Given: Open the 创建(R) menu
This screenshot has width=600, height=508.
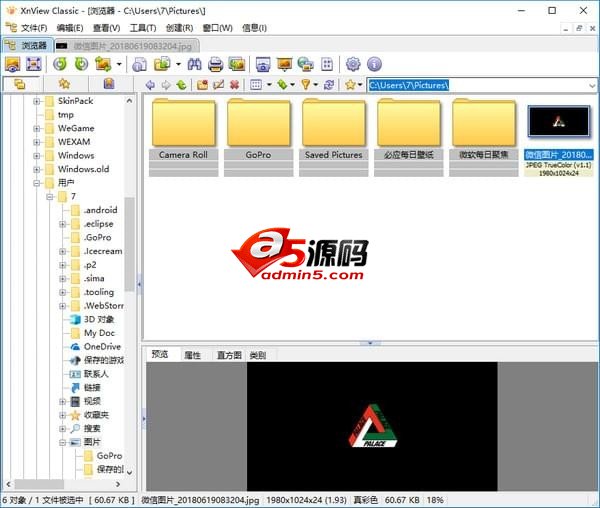Looking at the screenshot, I should 179,28.
